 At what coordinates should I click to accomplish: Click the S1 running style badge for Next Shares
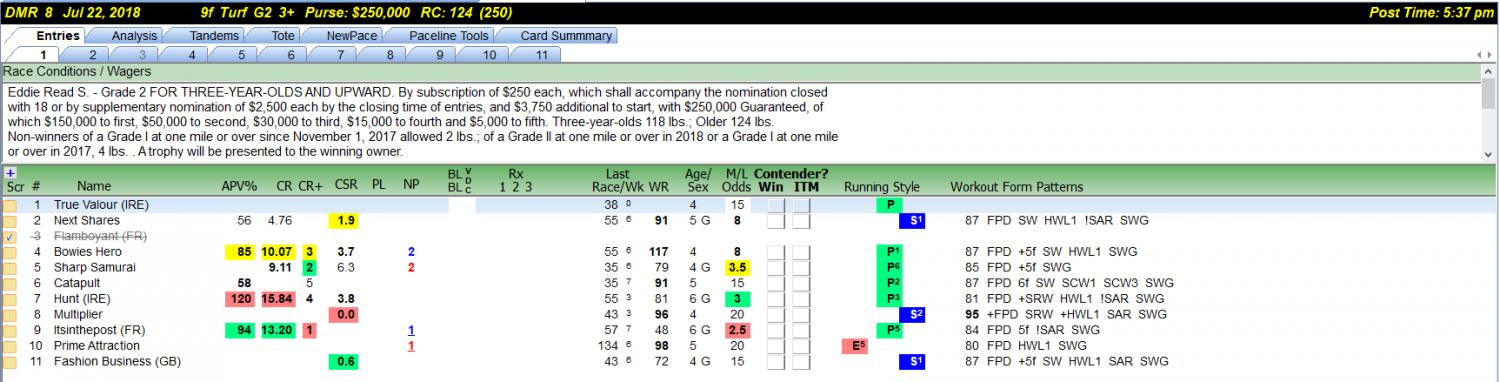coord(912,220)
